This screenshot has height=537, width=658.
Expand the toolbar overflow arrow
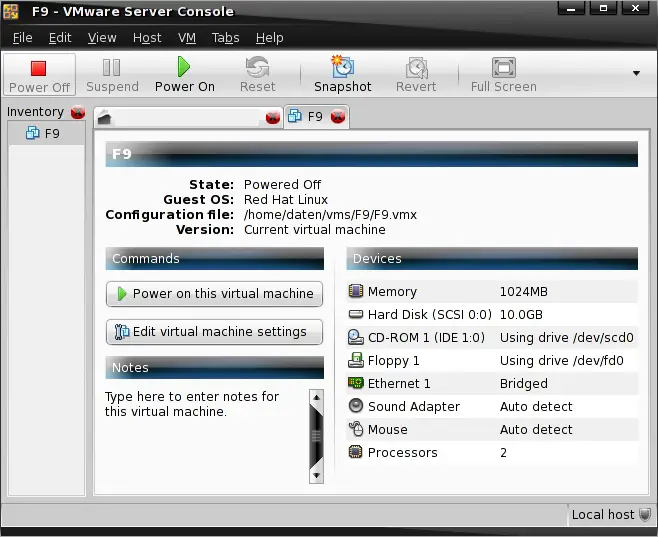coord(636,73)
